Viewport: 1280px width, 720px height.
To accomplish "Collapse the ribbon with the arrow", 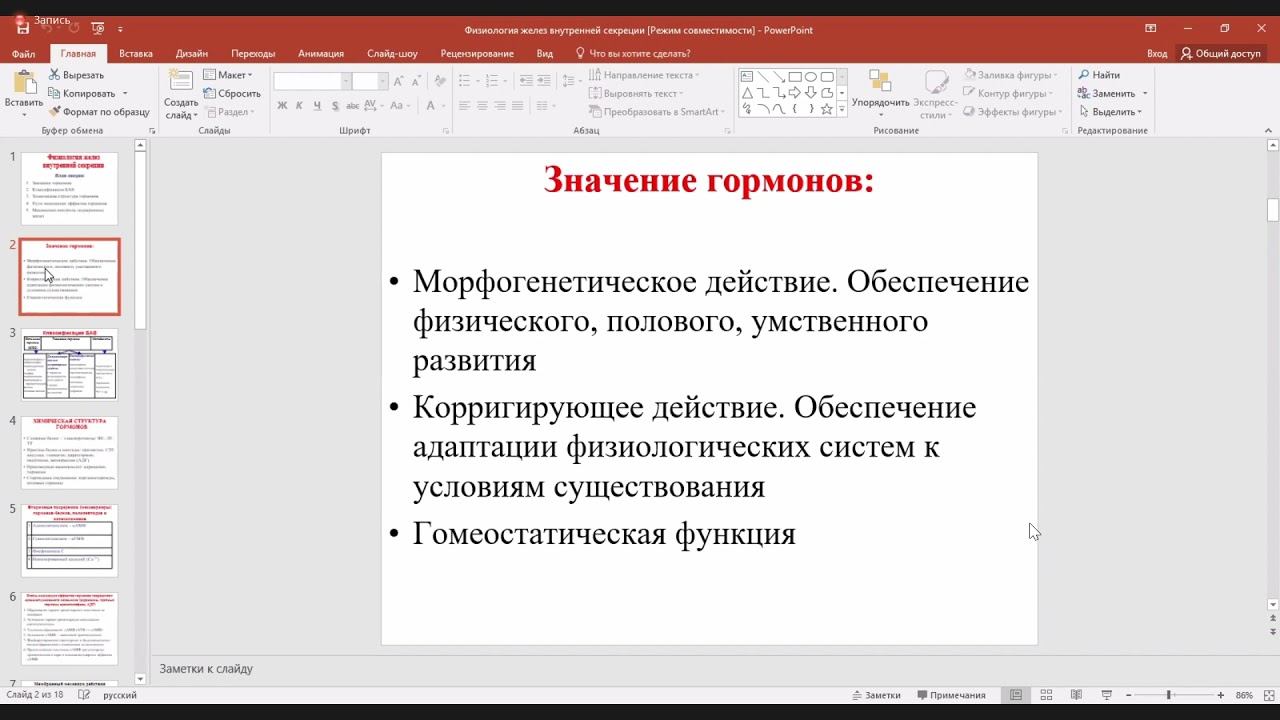I will 1268,131.
